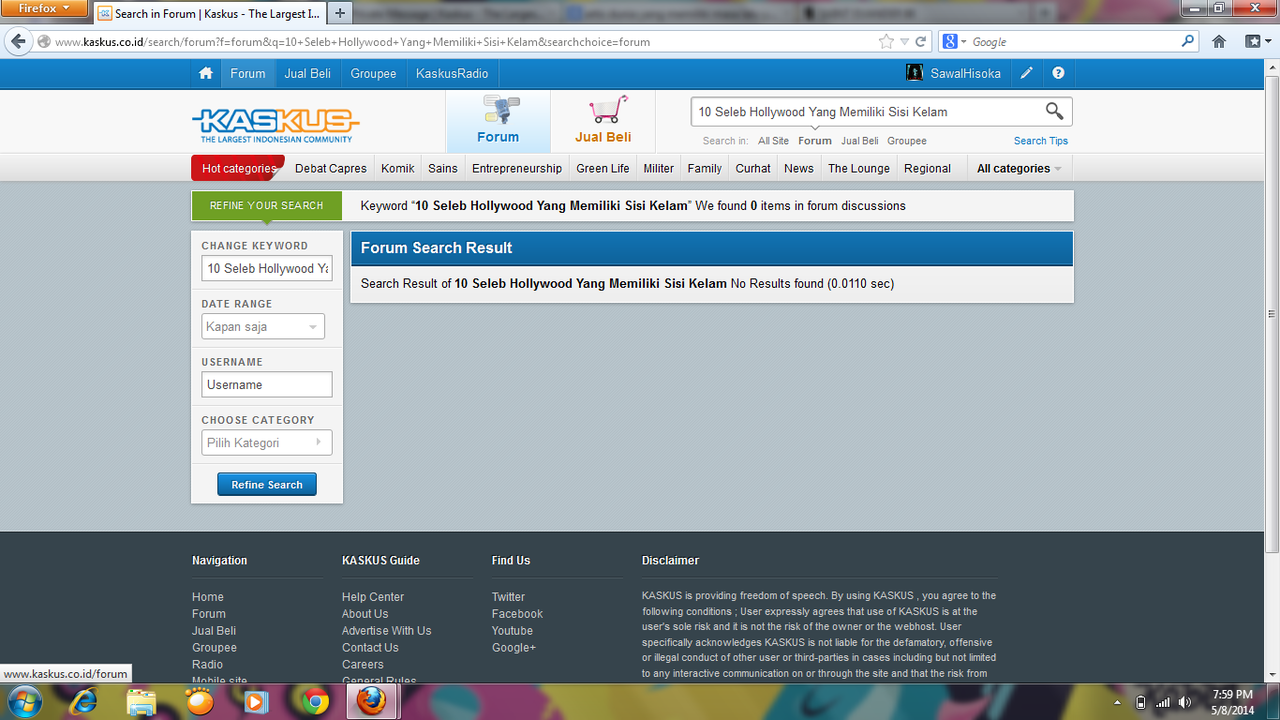Select the large Jual Beli cart tab
Viewport: 1280px width, 720px height.
tap(603, 121)
